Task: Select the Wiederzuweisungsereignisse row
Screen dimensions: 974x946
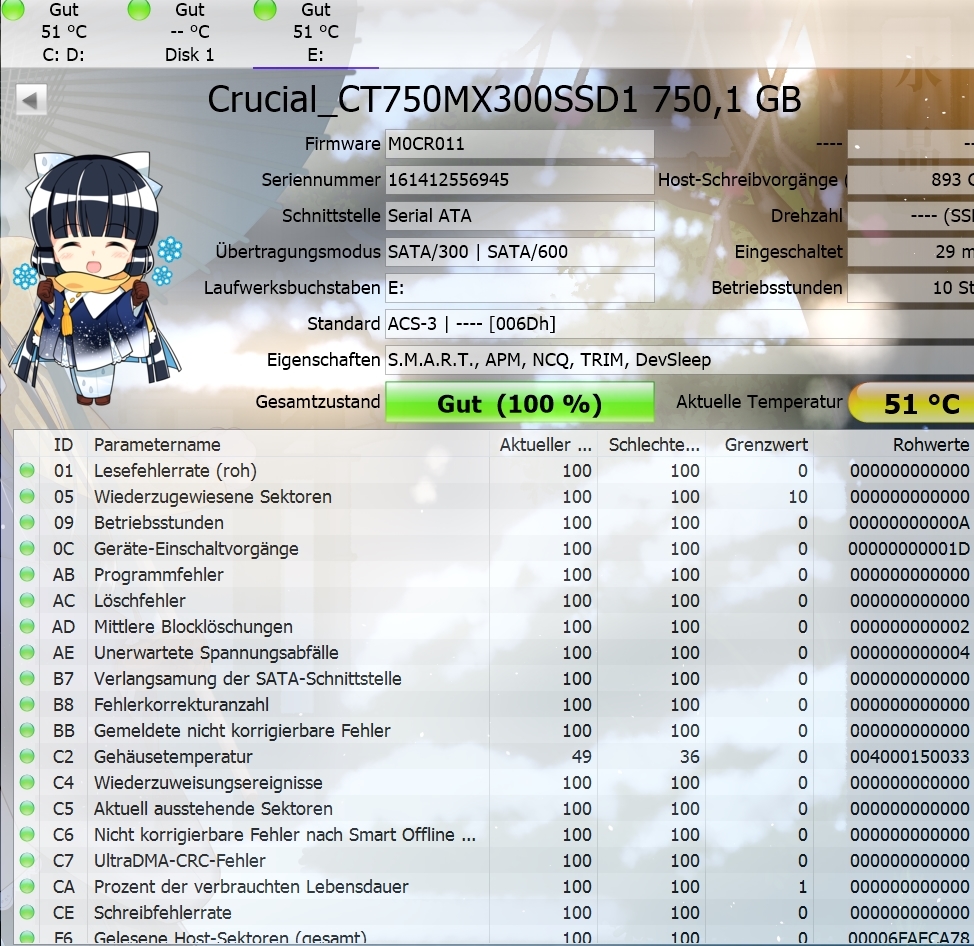Action: [494, 783]
